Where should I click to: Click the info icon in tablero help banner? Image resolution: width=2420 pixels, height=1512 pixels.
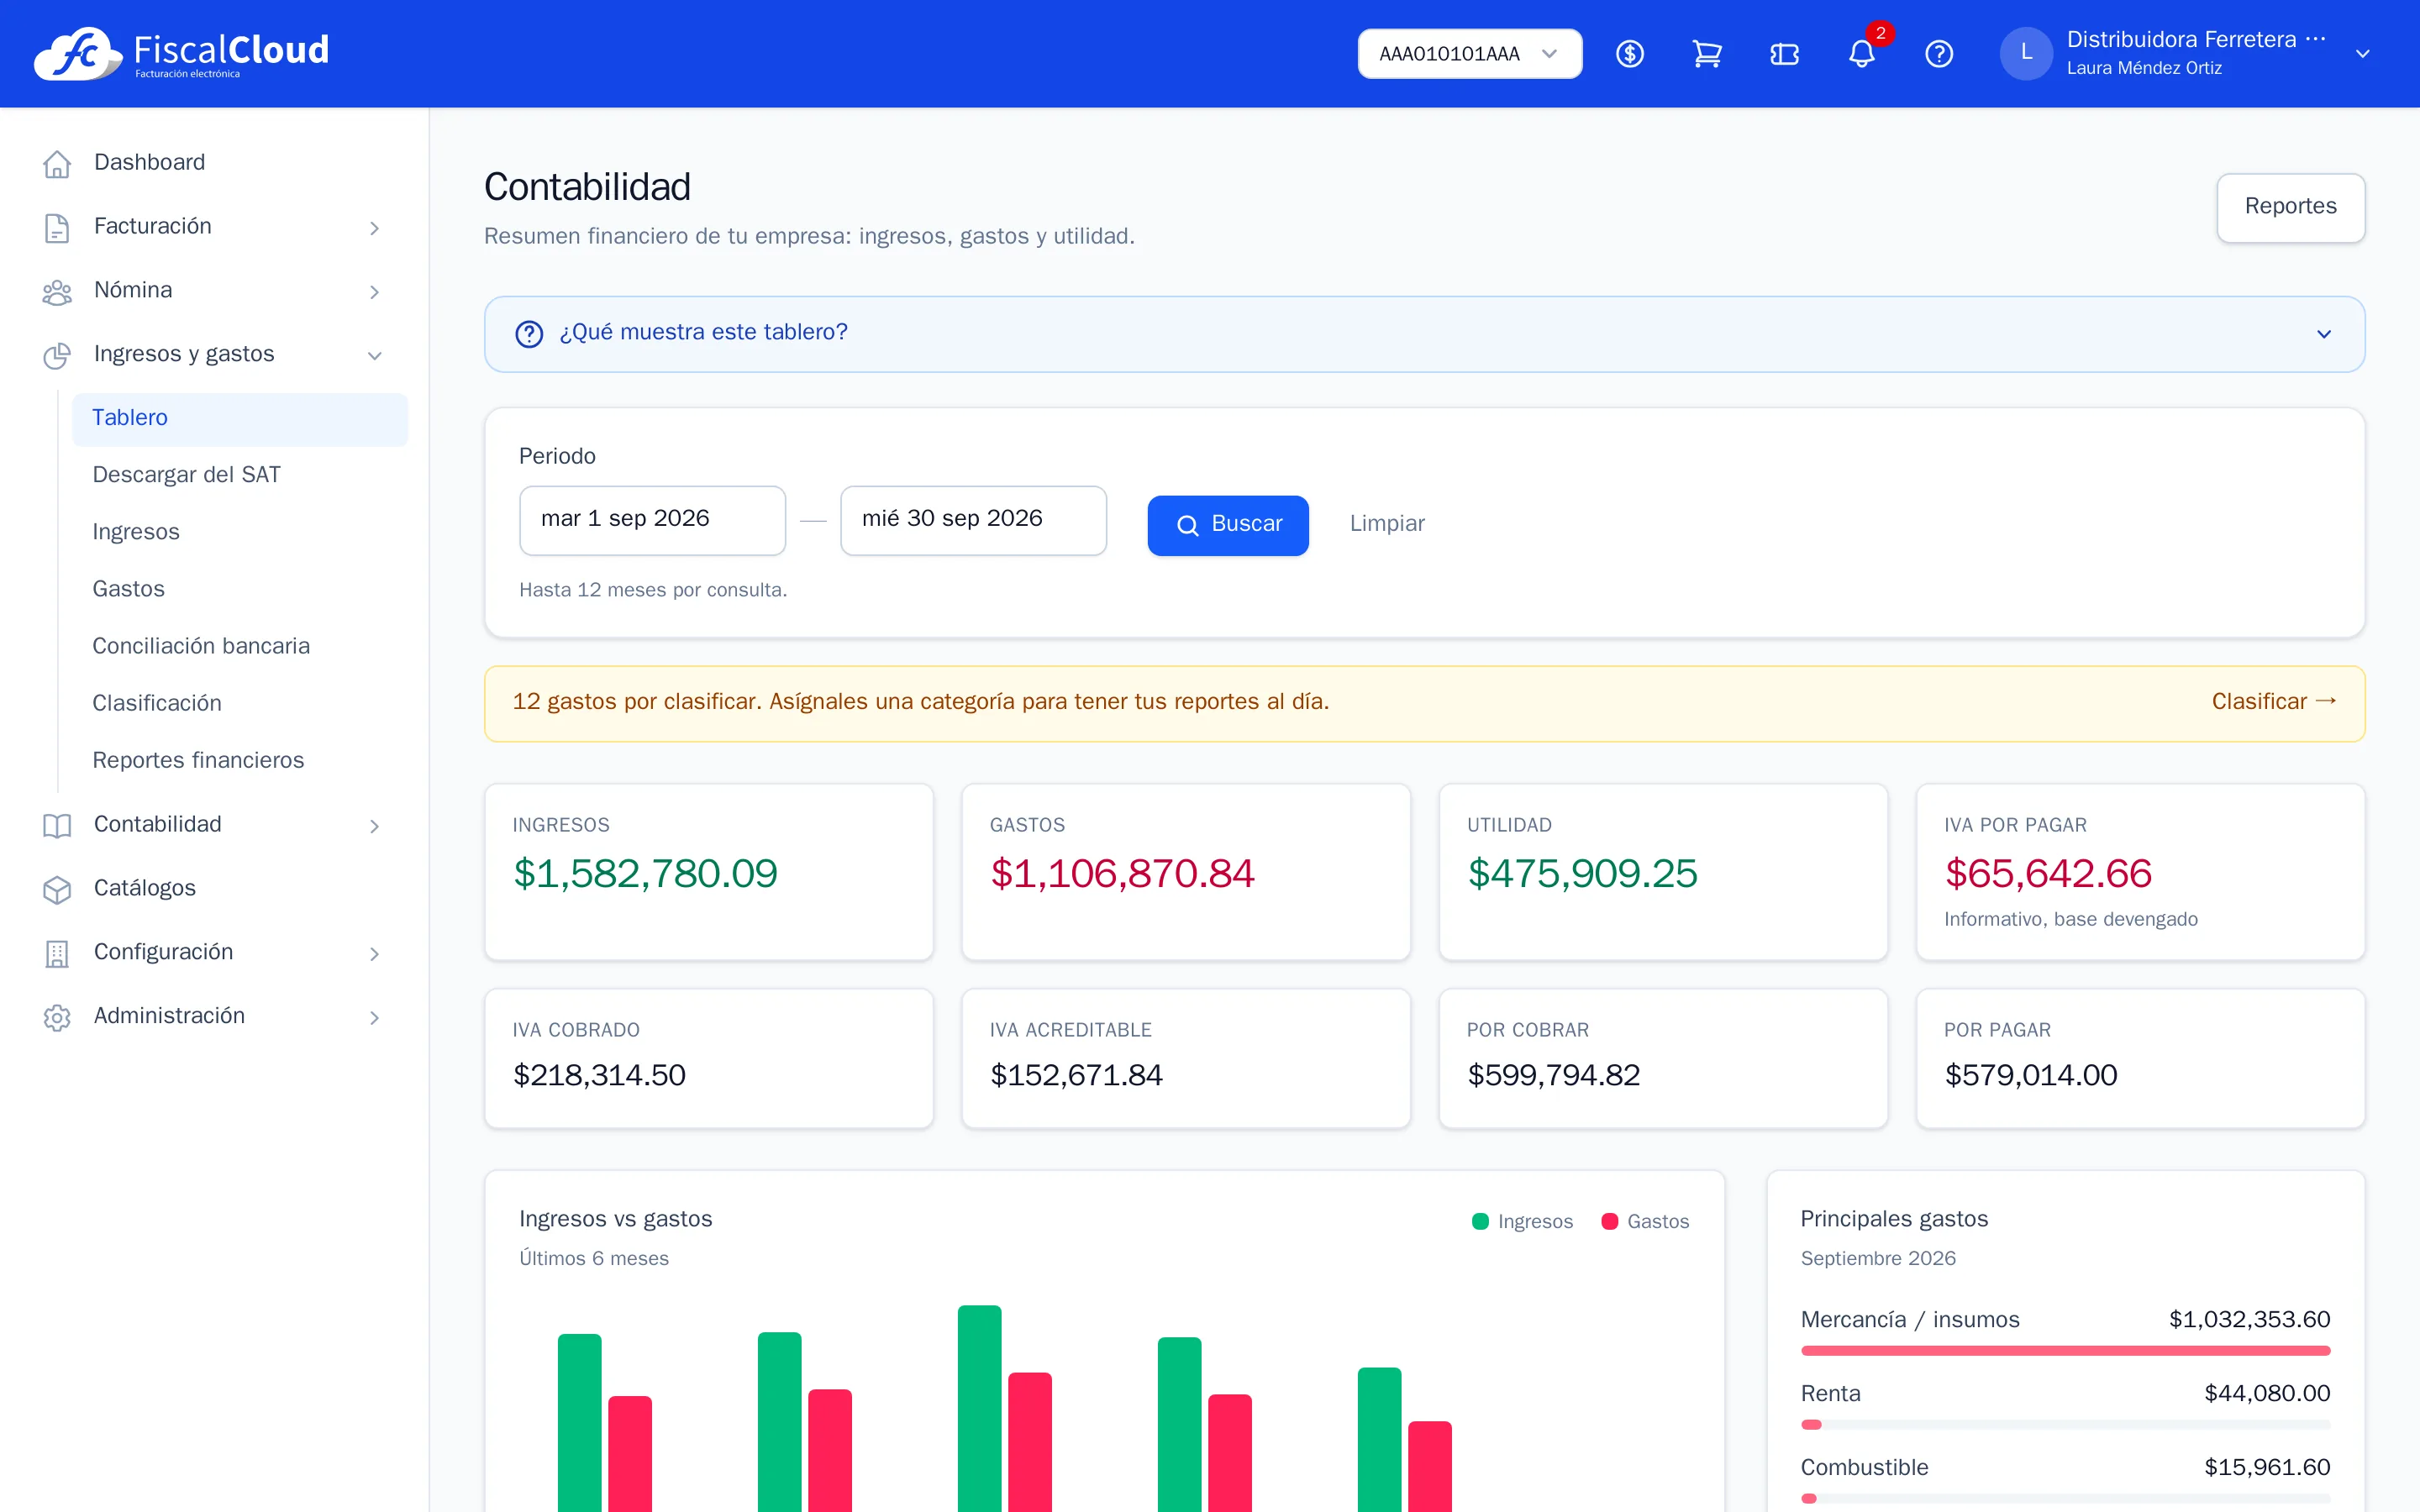tap(529, 333)
